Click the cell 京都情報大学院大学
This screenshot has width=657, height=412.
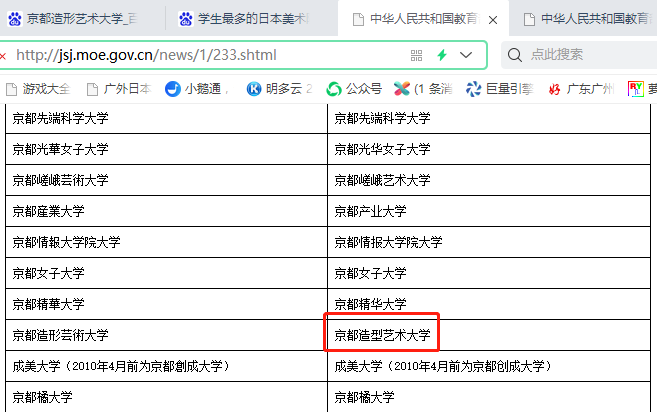tap(166, 242)
